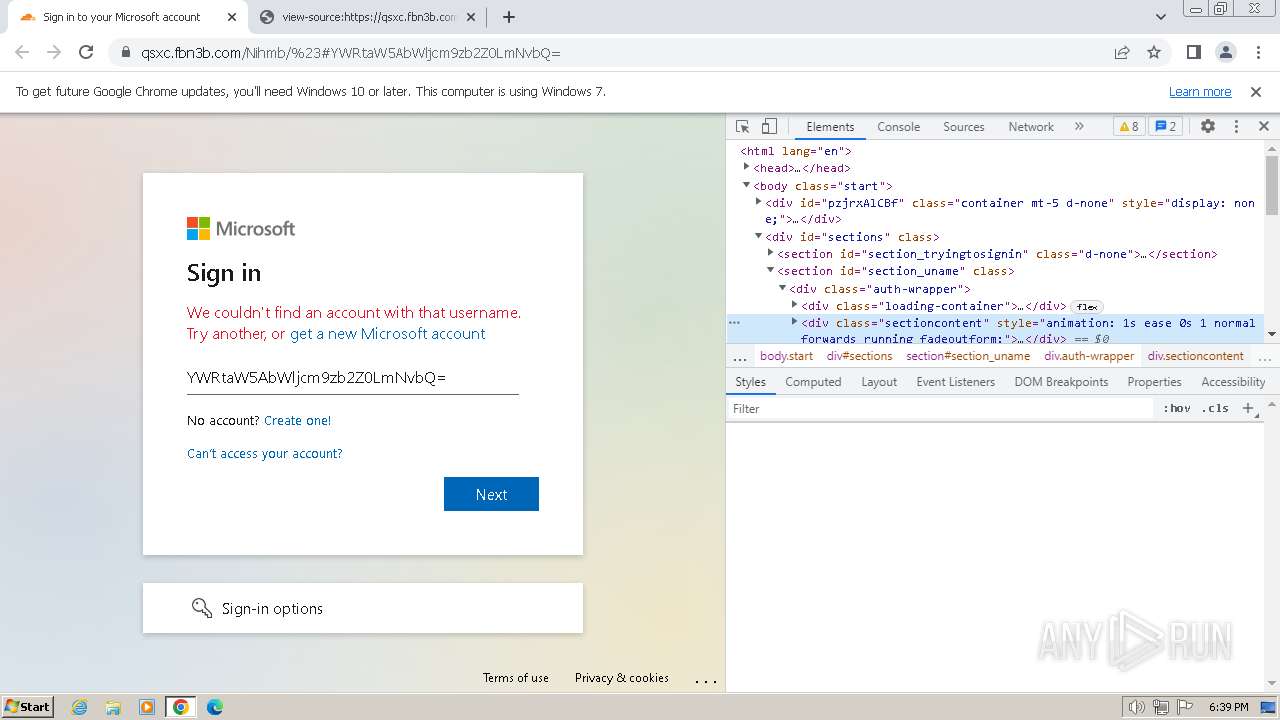Click the Next button
Screen dimensions: 1280x720
coord(491,494)
